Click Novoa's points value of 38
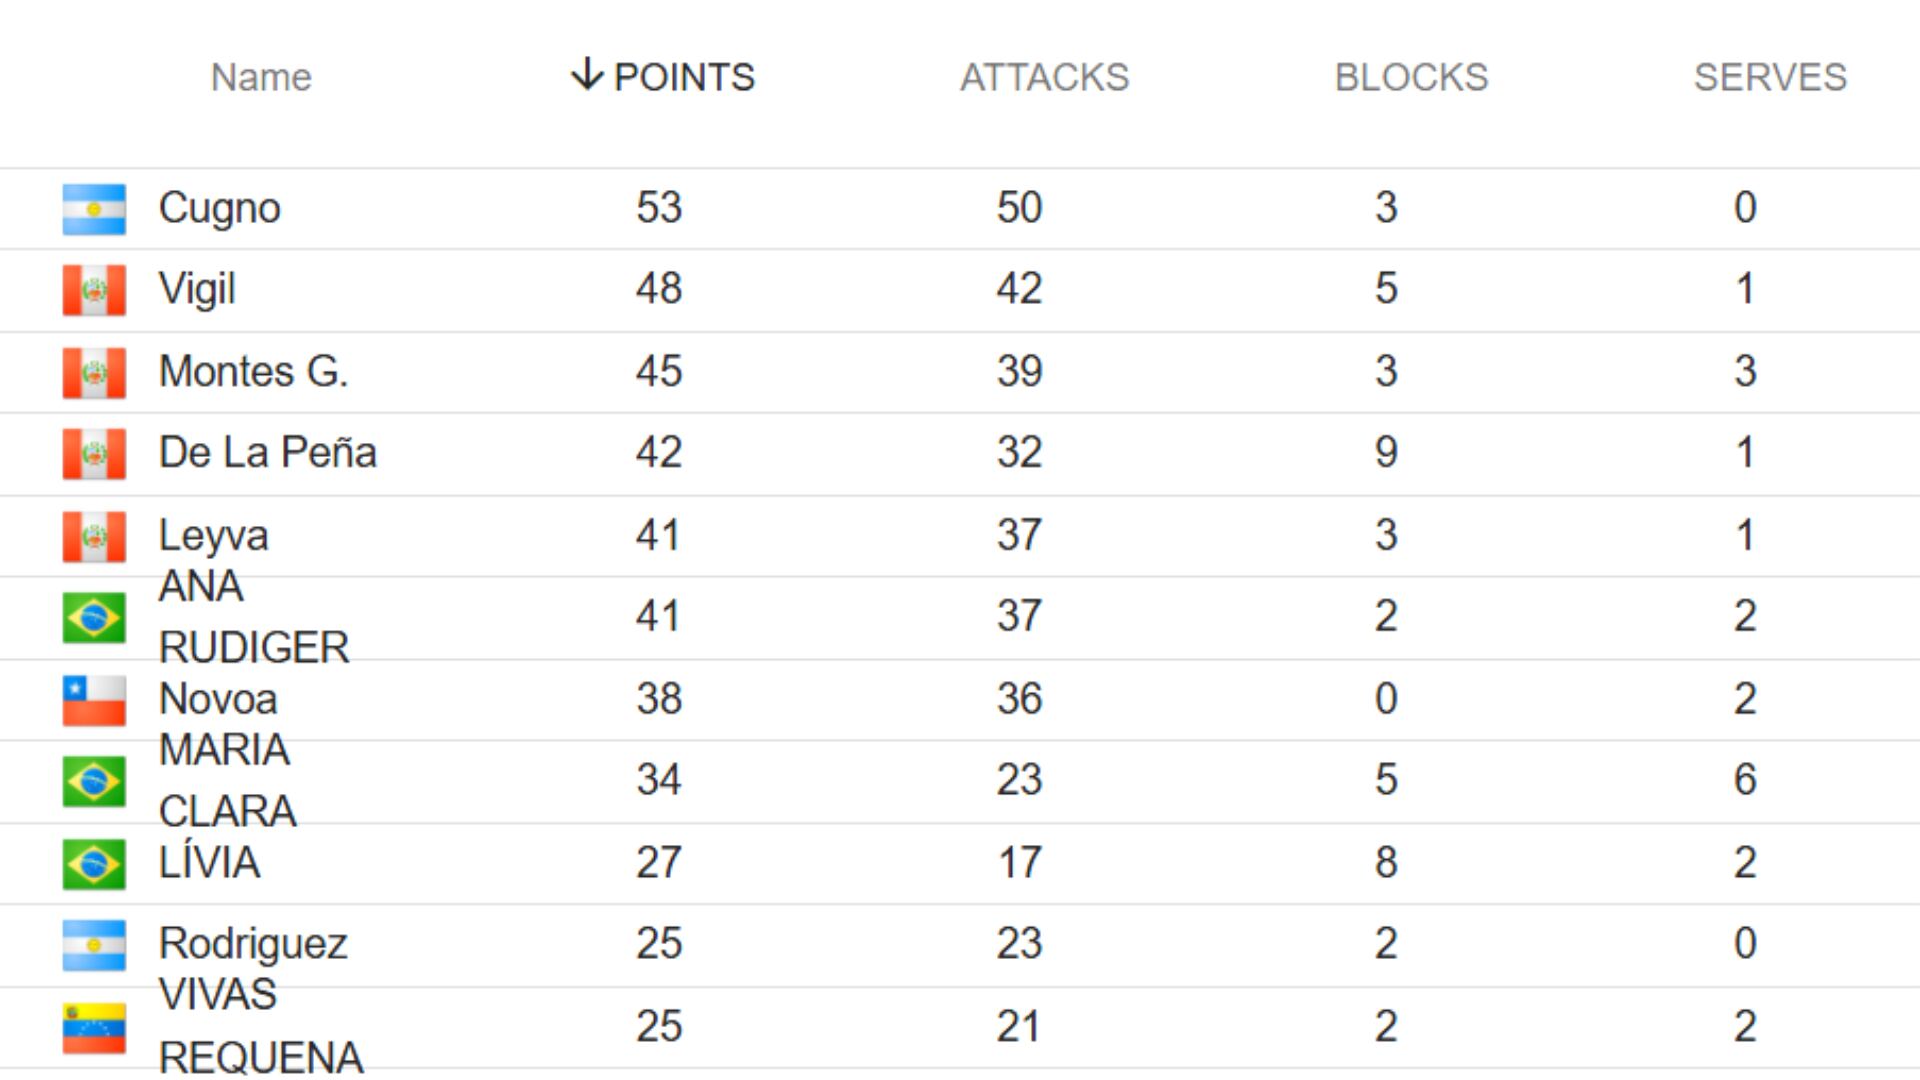Image resolution: width=1920 pixels, height=1080 pixels. tap(659, 699)
